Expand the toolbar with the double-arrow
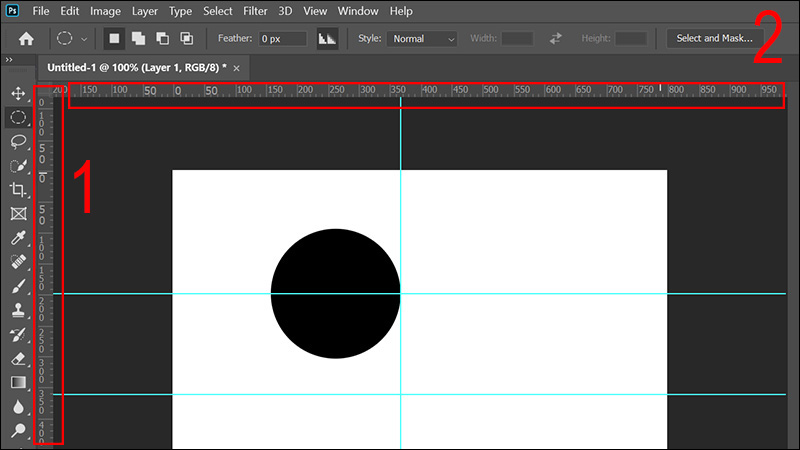The image size is (800, 450). [x=9, y=60]
